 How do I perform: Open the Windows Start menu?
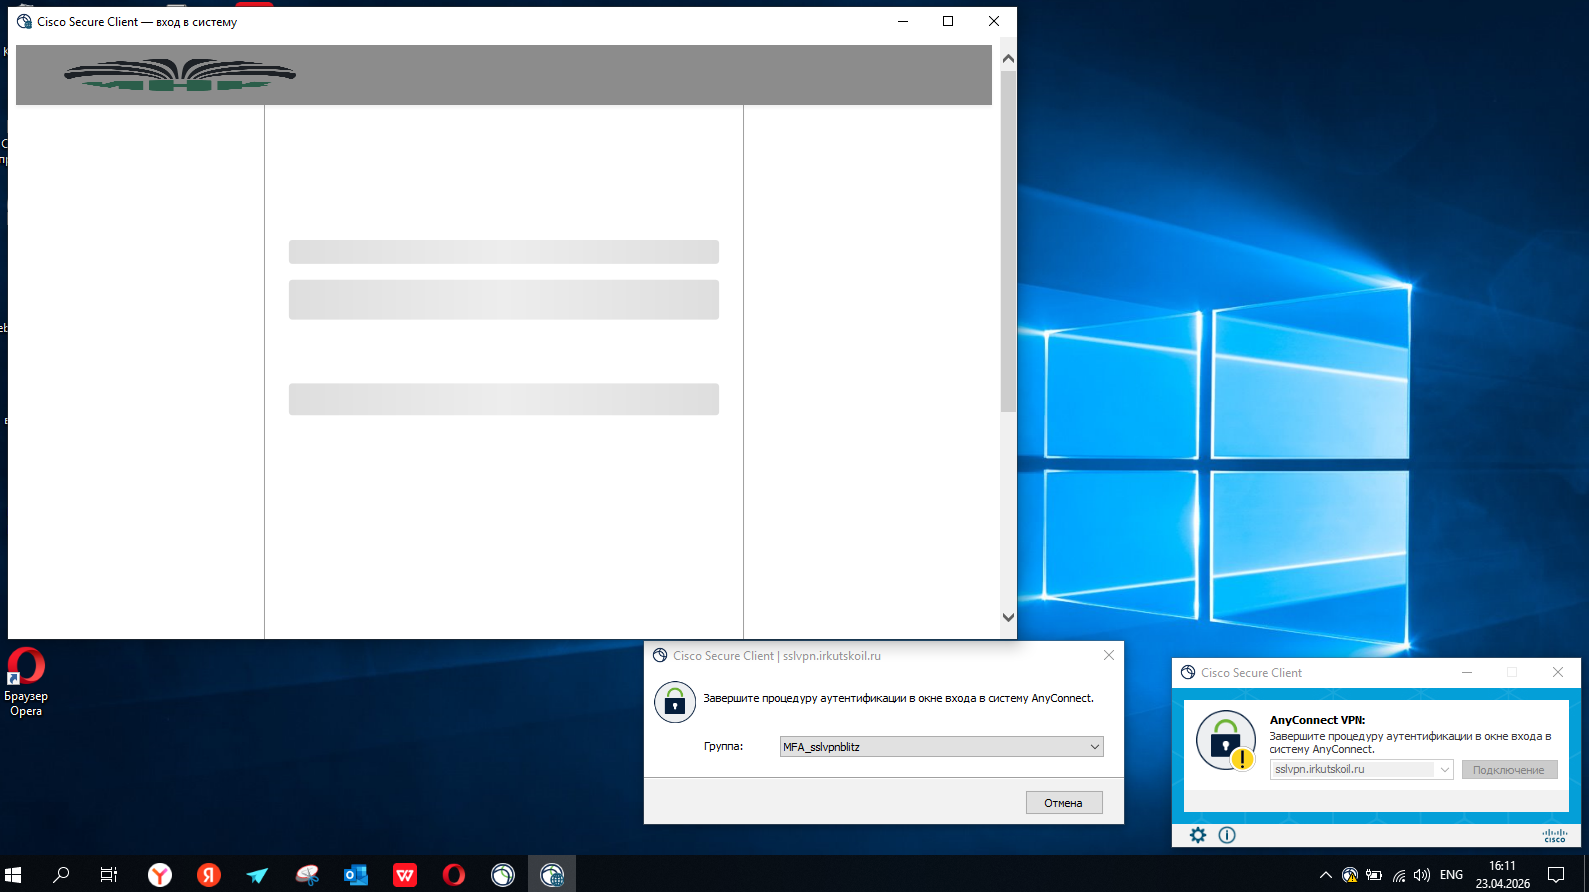point(13,875)
